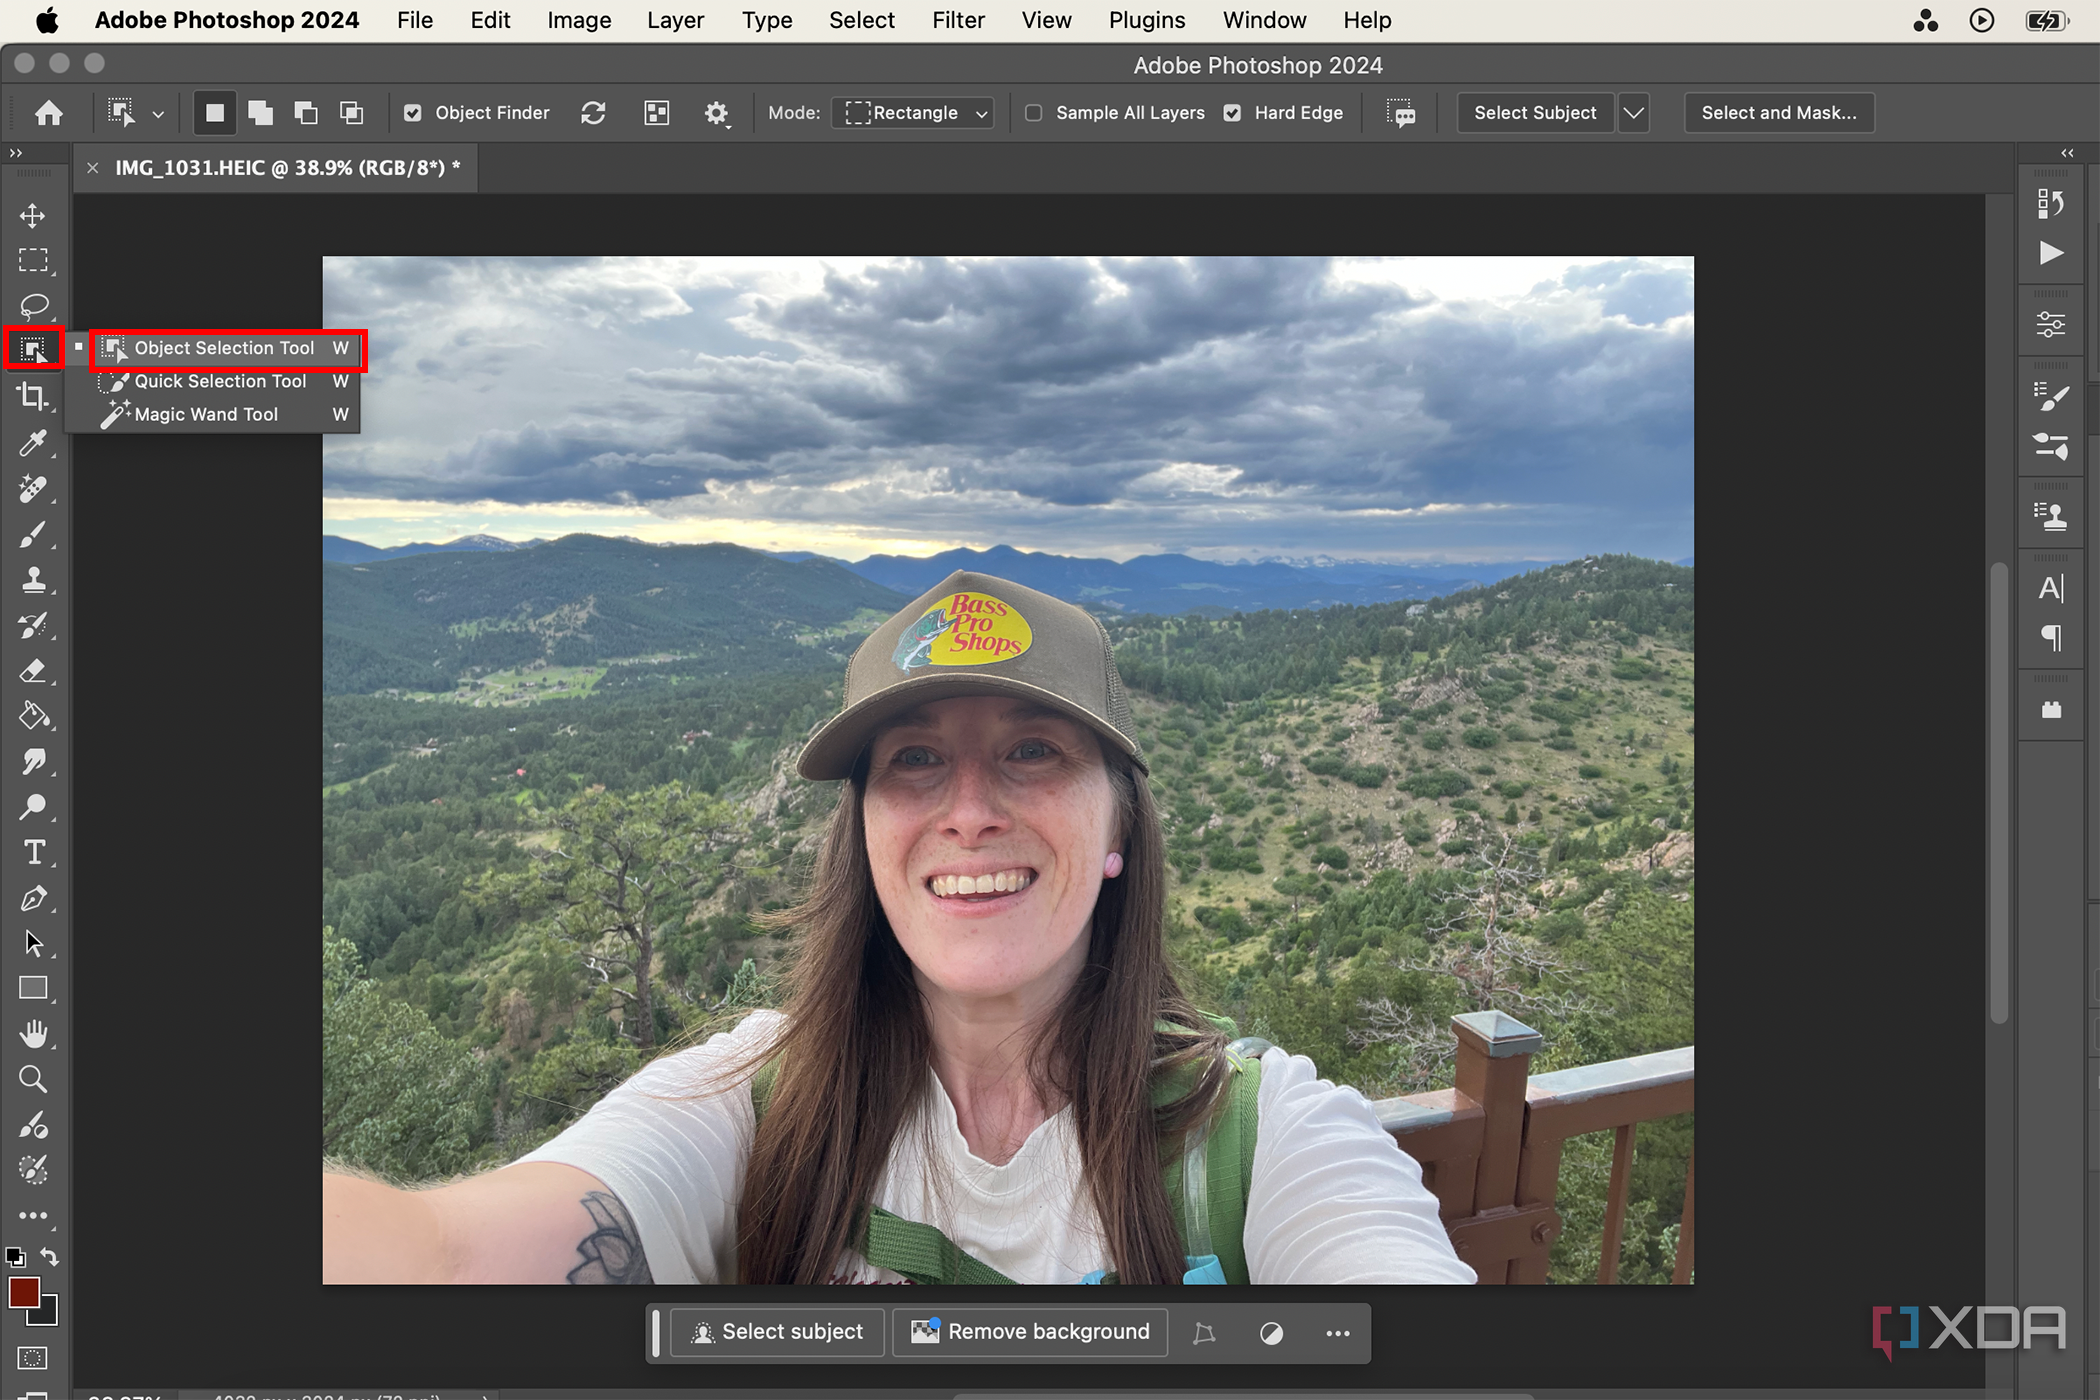Toggle the Object Finder checkbox
The width and height of the screenshot is (2100, 1400).
coord(413,113)
